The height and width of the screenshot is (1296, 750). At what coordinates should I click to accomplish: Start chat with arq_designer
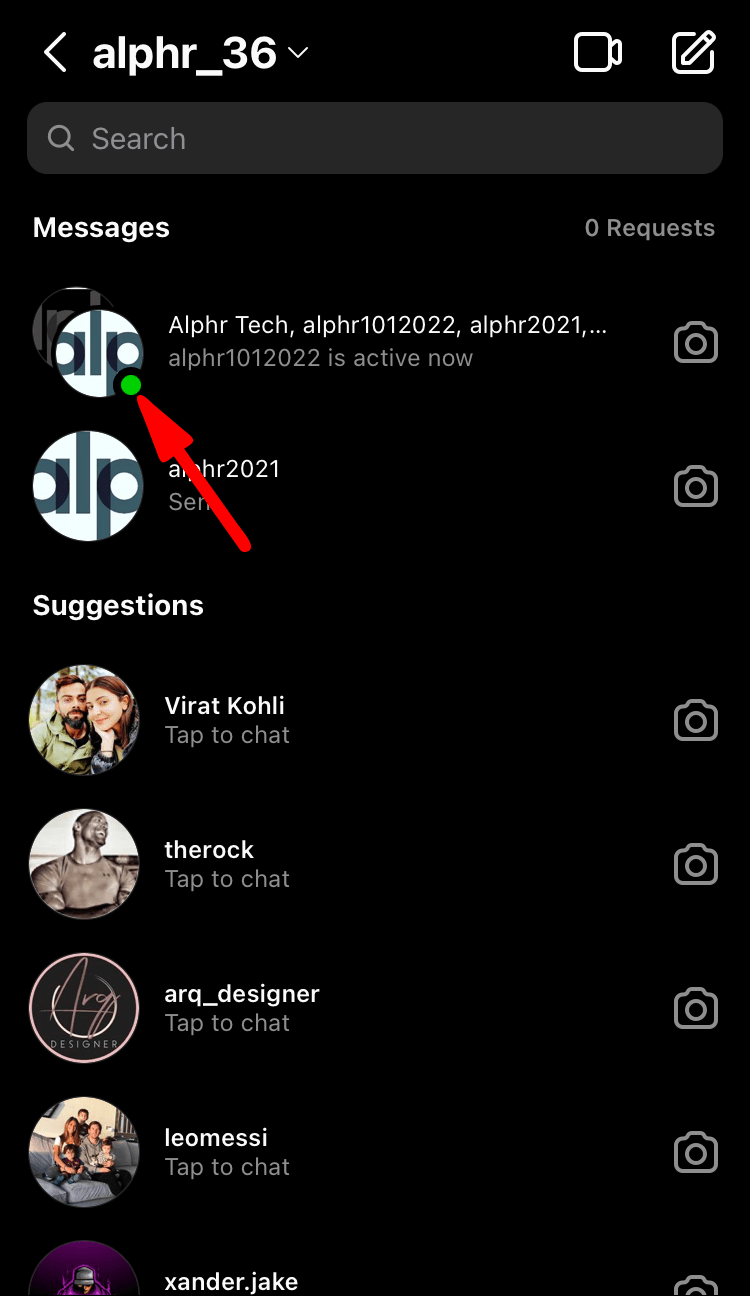click(x=375, y=1008)
